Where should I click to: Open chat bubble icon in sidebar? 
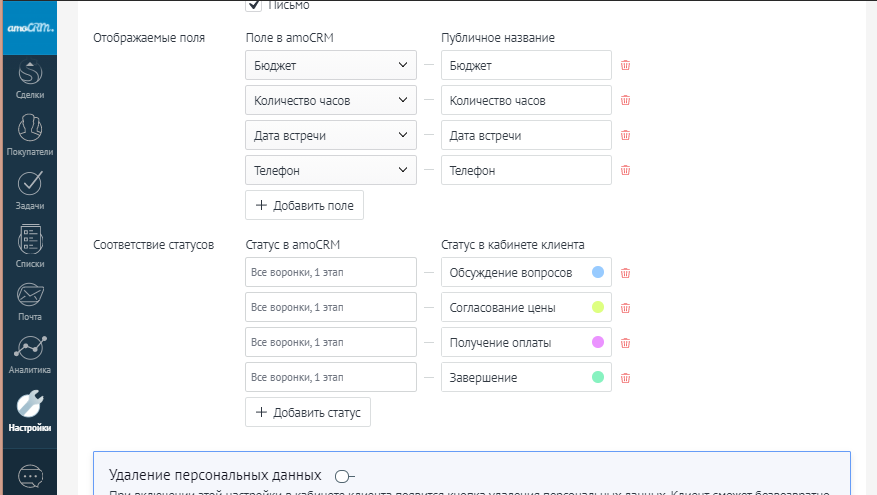click(30, 477)
